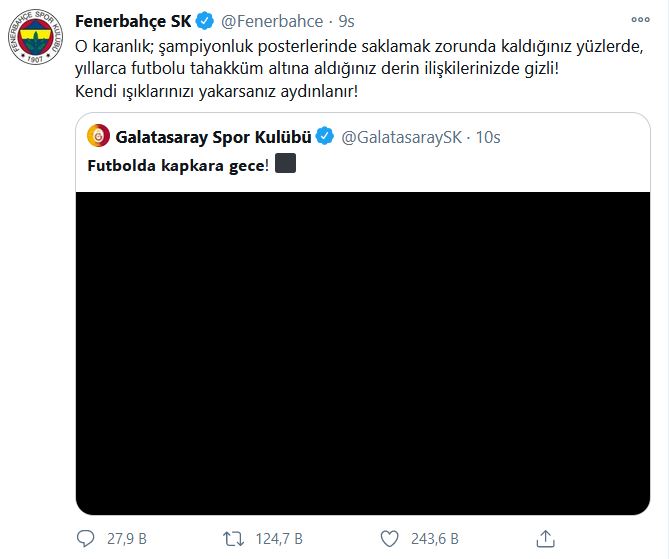This screenshot has width=669, height=559.
Task: Open the black image in quoted tweet
Action: pyautogui.click(x=363, y=353)
